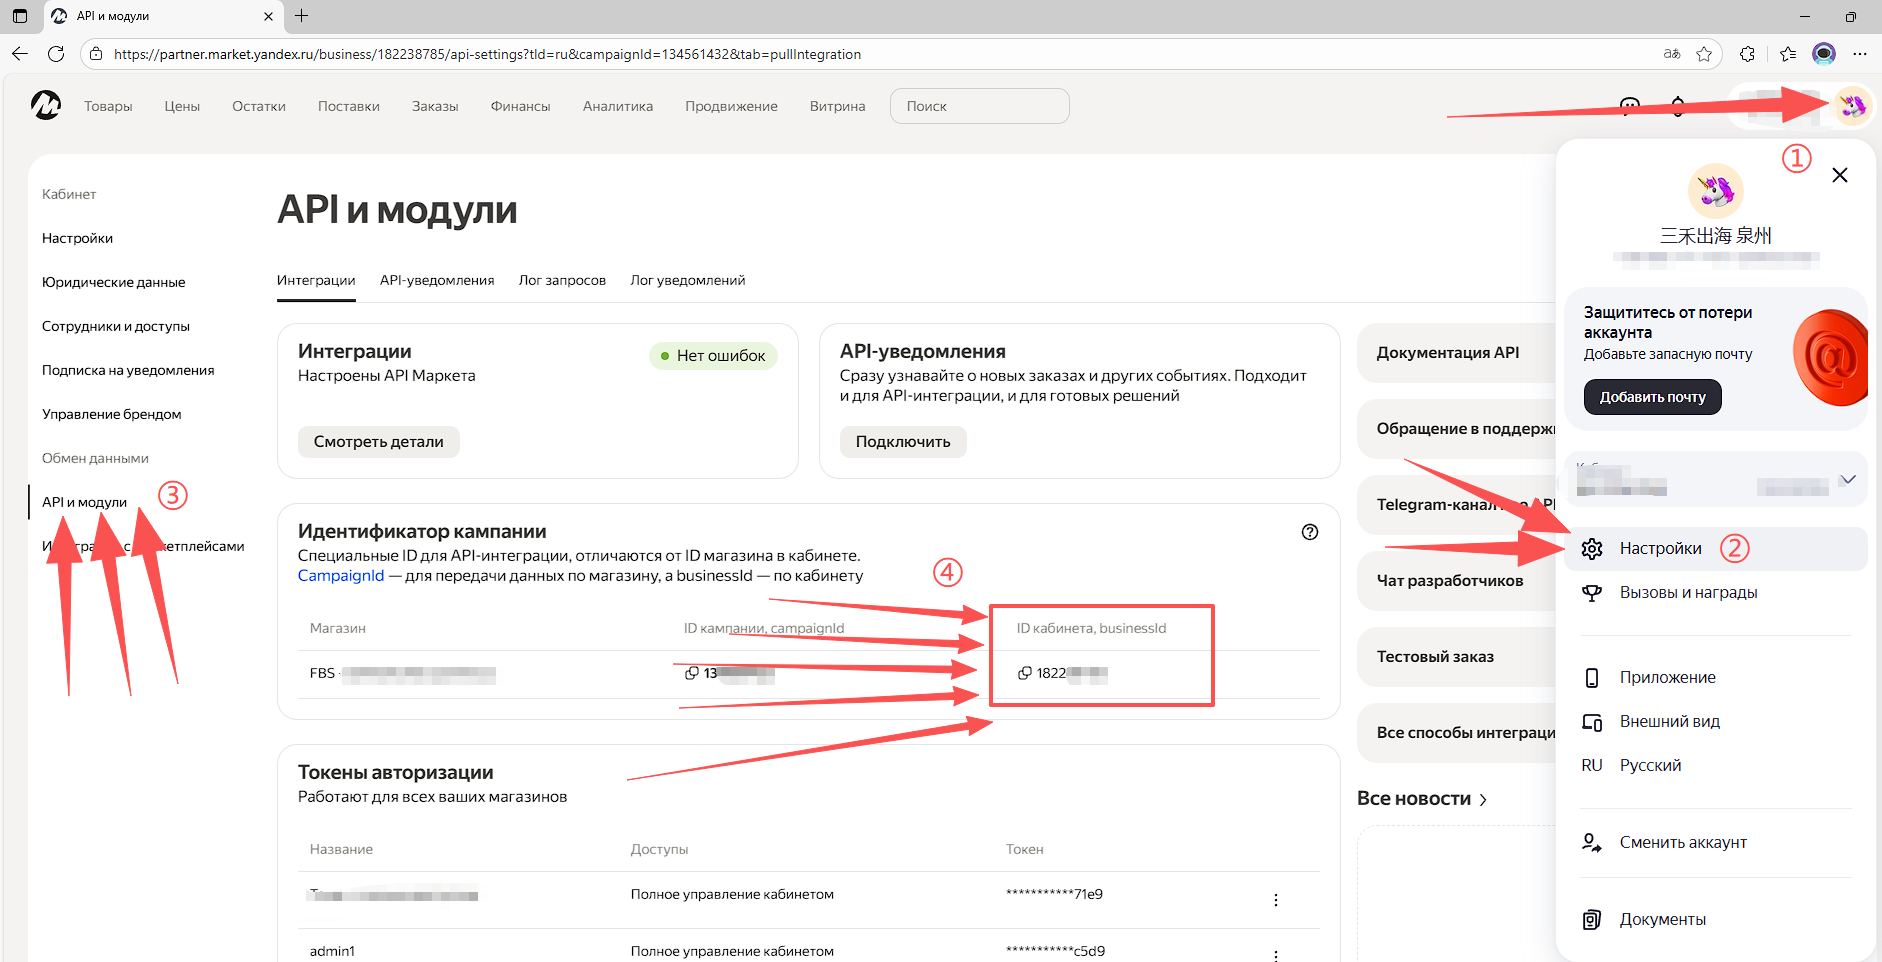The width and height of the screenshot is (1882, 962).
Task: Click the Yandex Market logo
Action: pos(46,105)
